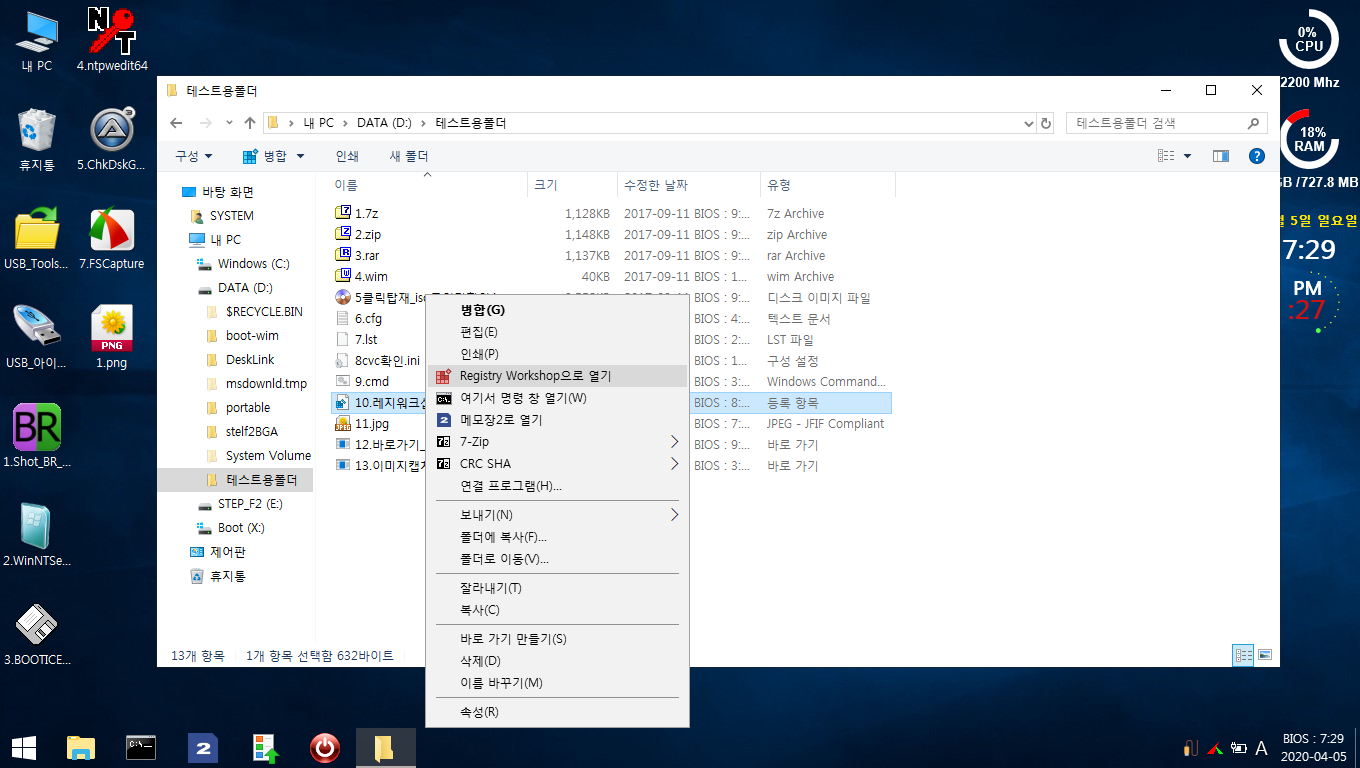The image size is (1360, 768).
Task: Switch to details view in status bar
Action: 1243,655
